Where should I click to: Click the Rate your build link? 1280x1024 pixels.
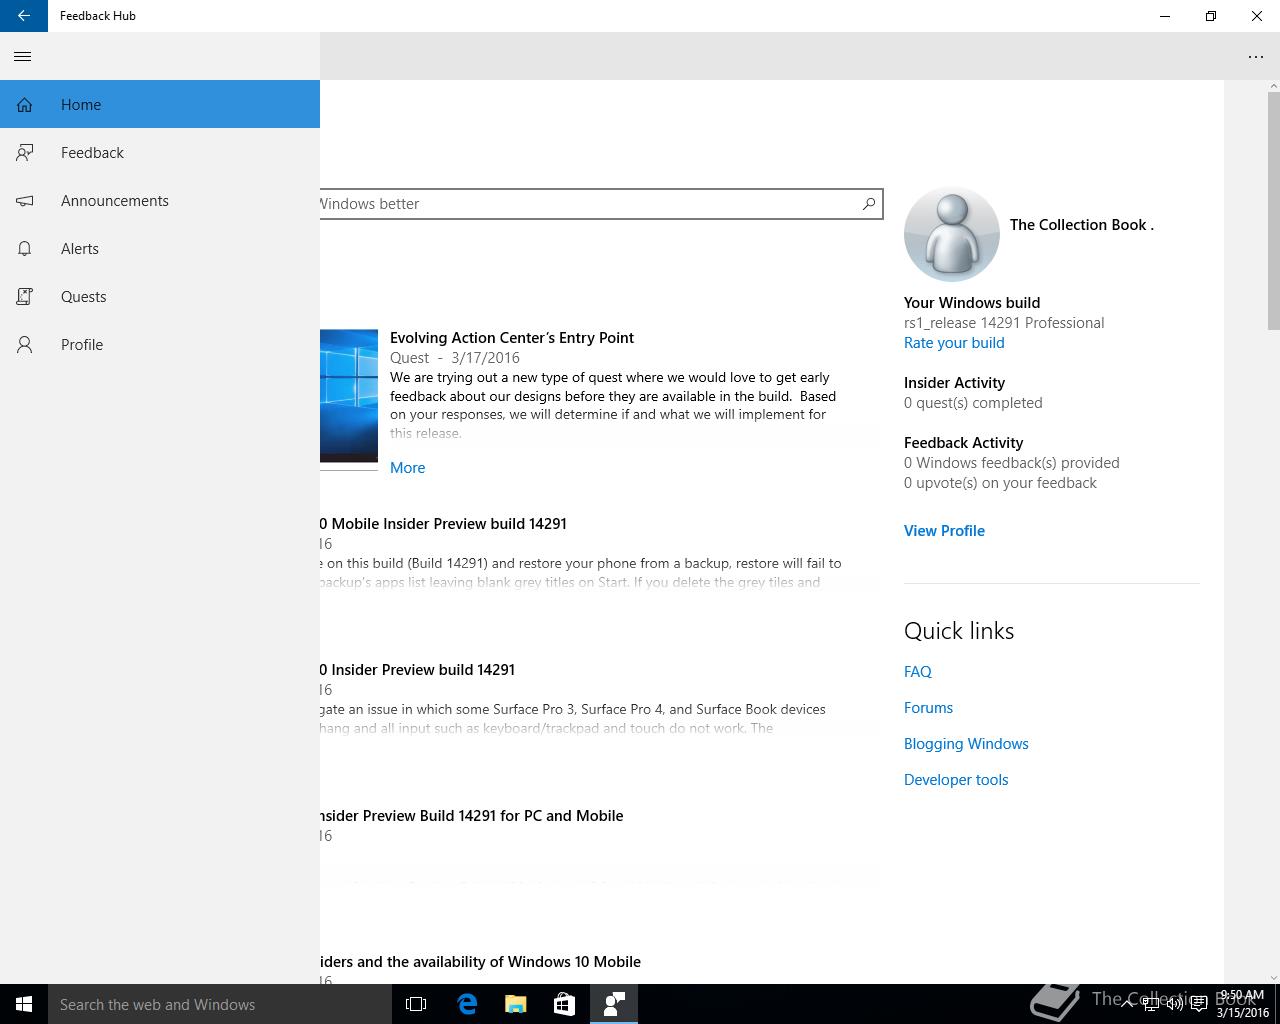point(954,343)
